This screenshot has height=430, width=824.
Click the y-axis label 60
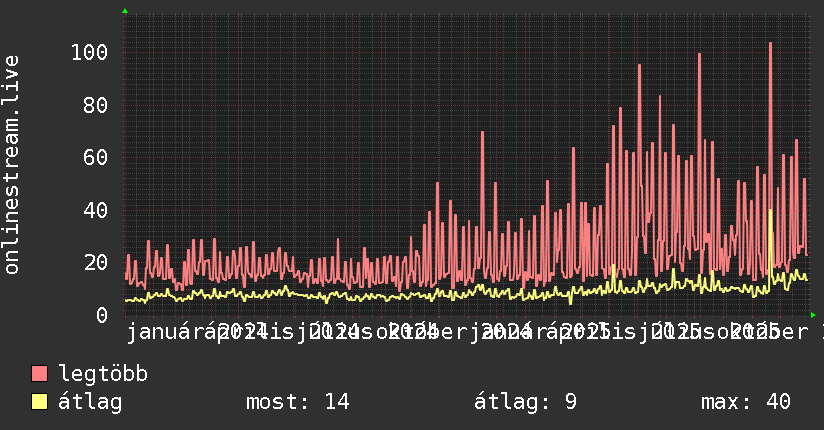coord(96,158)
